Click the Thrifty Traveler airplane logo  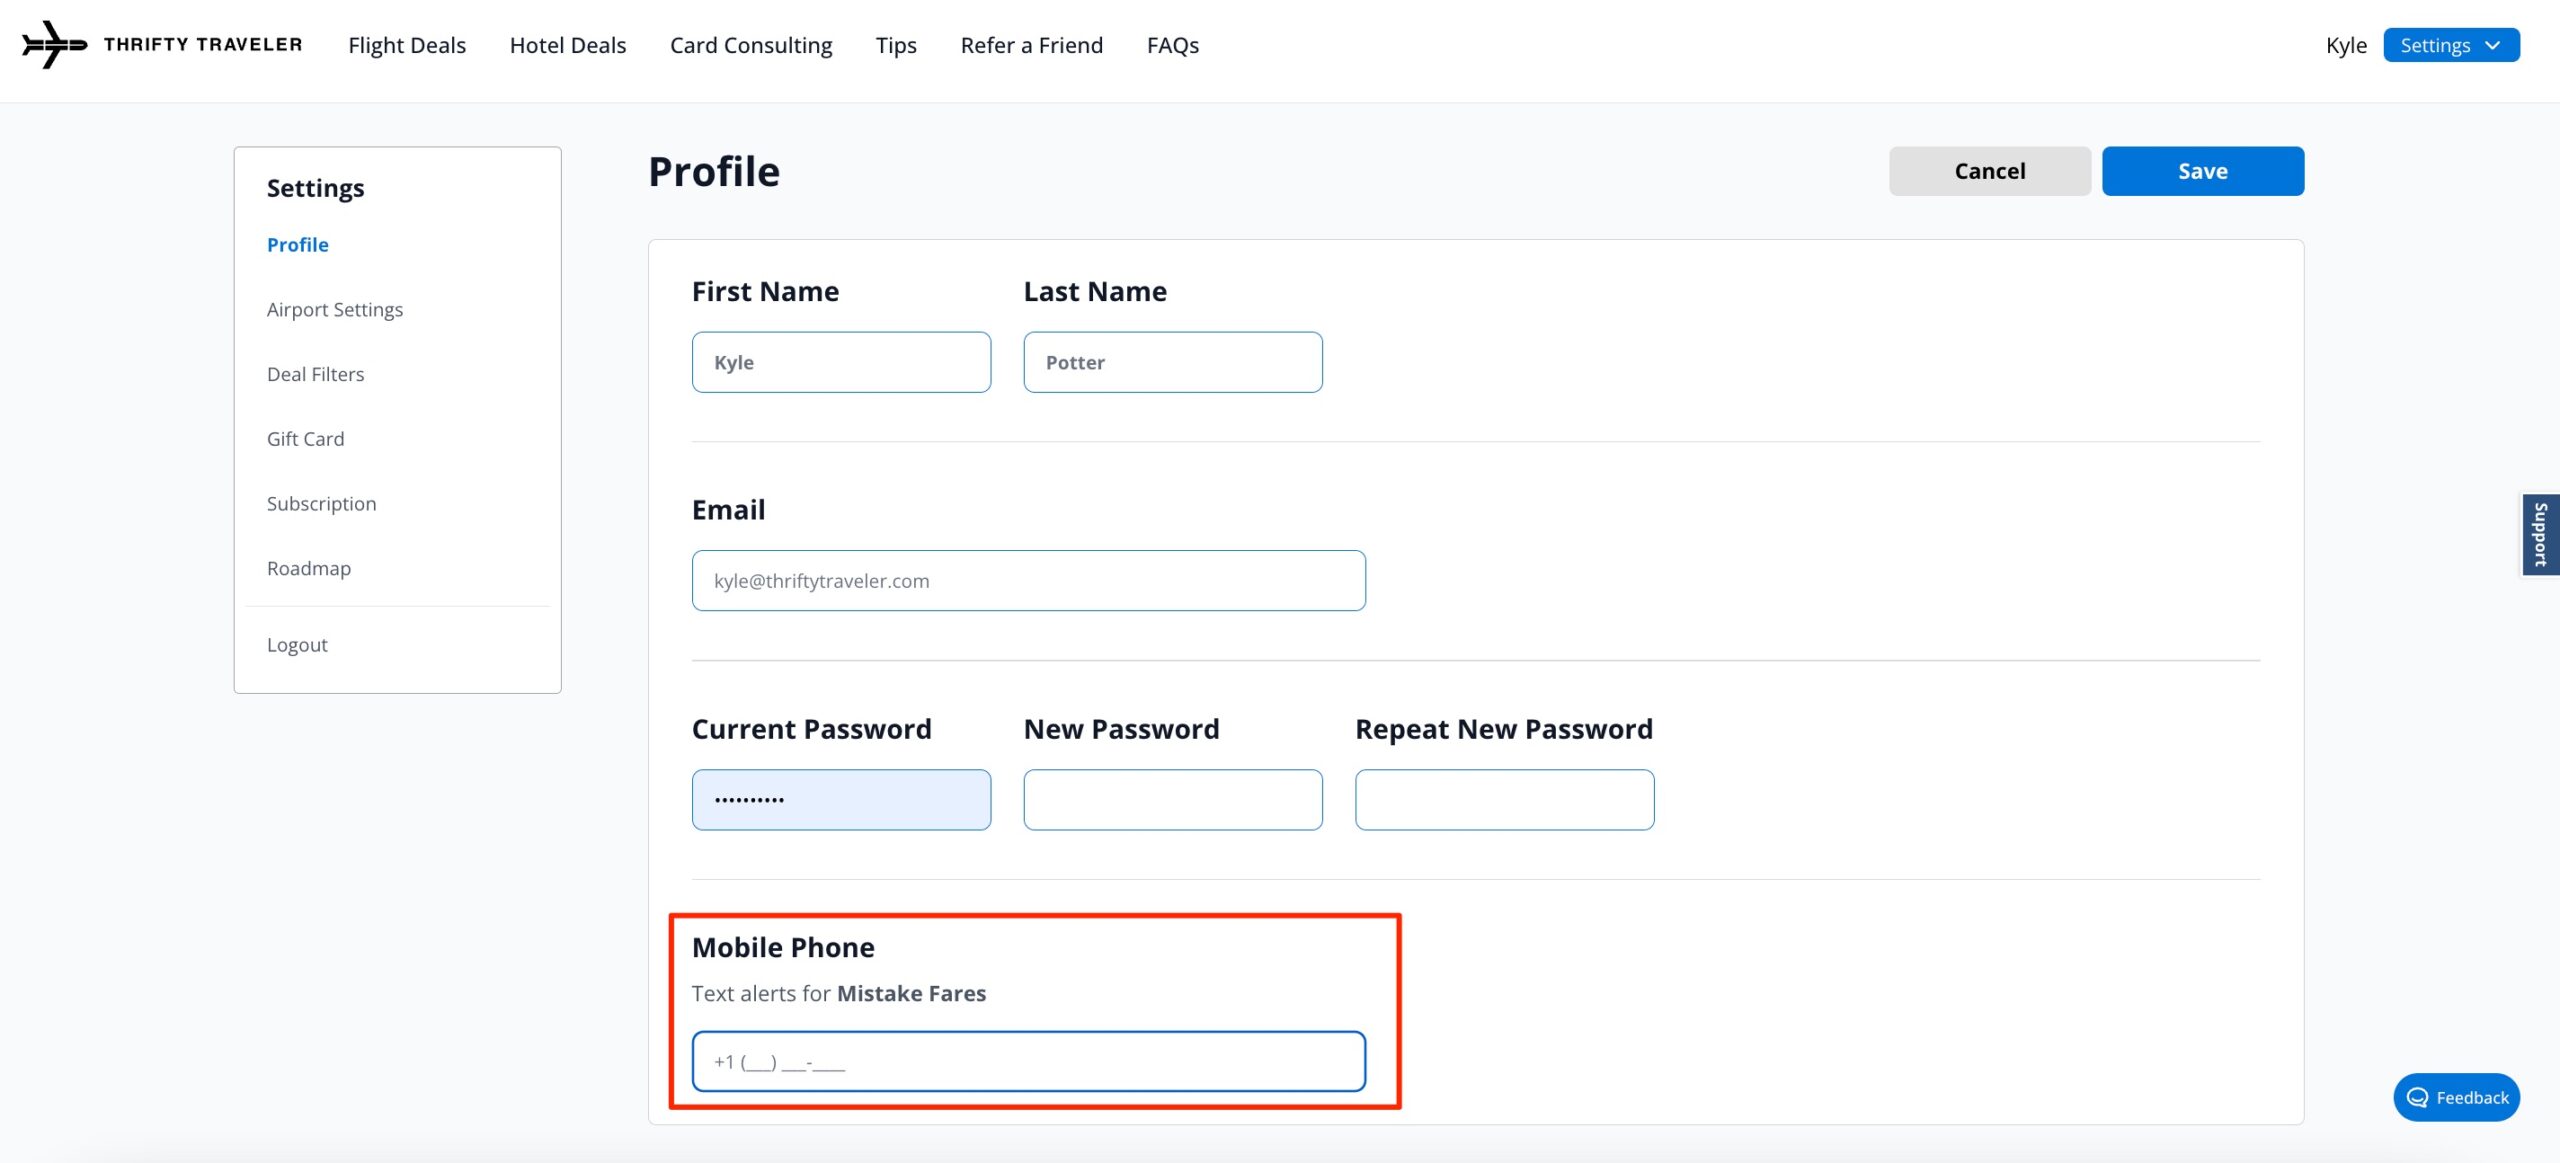click(55, 44)
